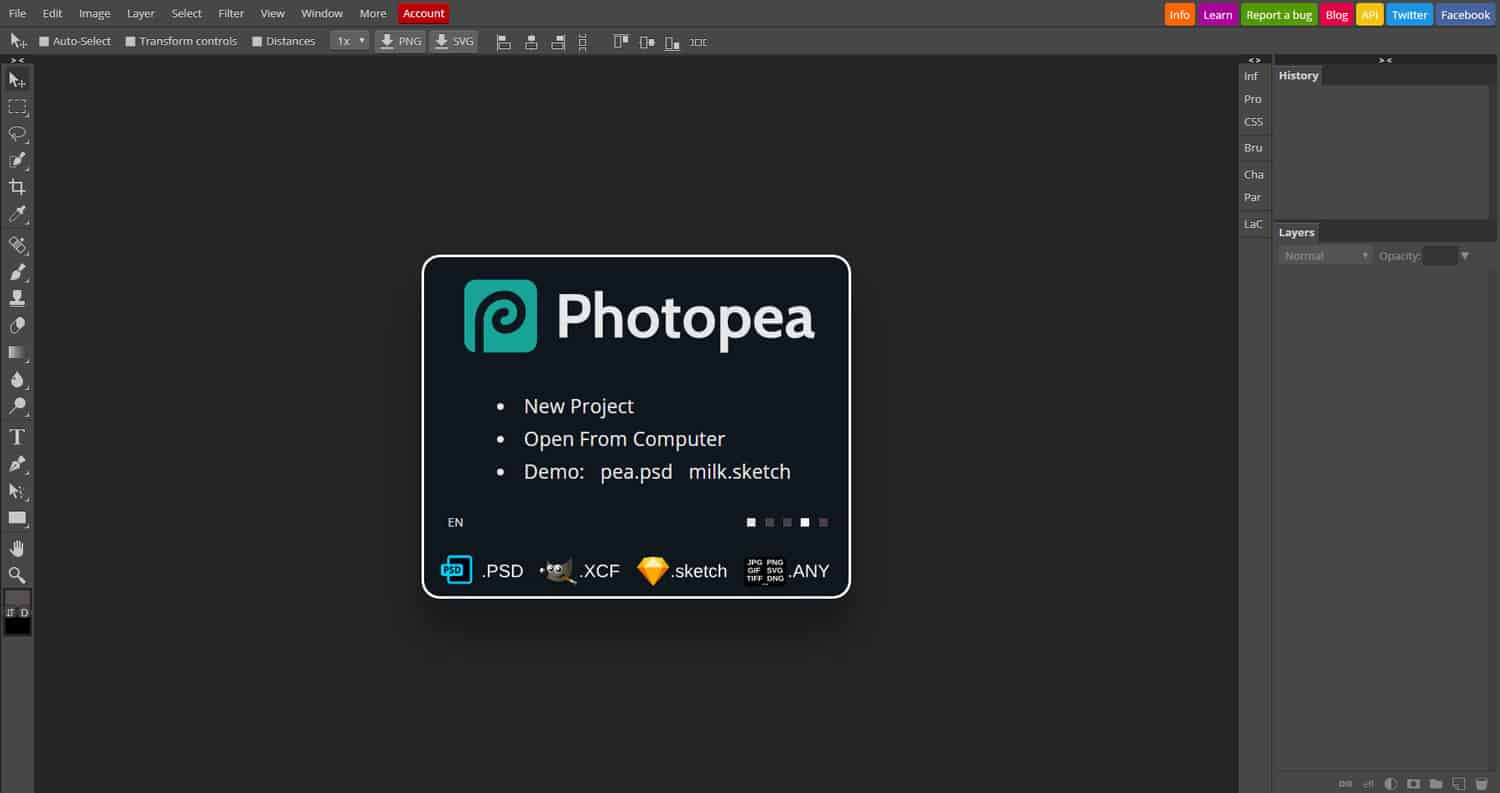Open the Image menu
1500x793 pixels.
[x=94, y=14]
